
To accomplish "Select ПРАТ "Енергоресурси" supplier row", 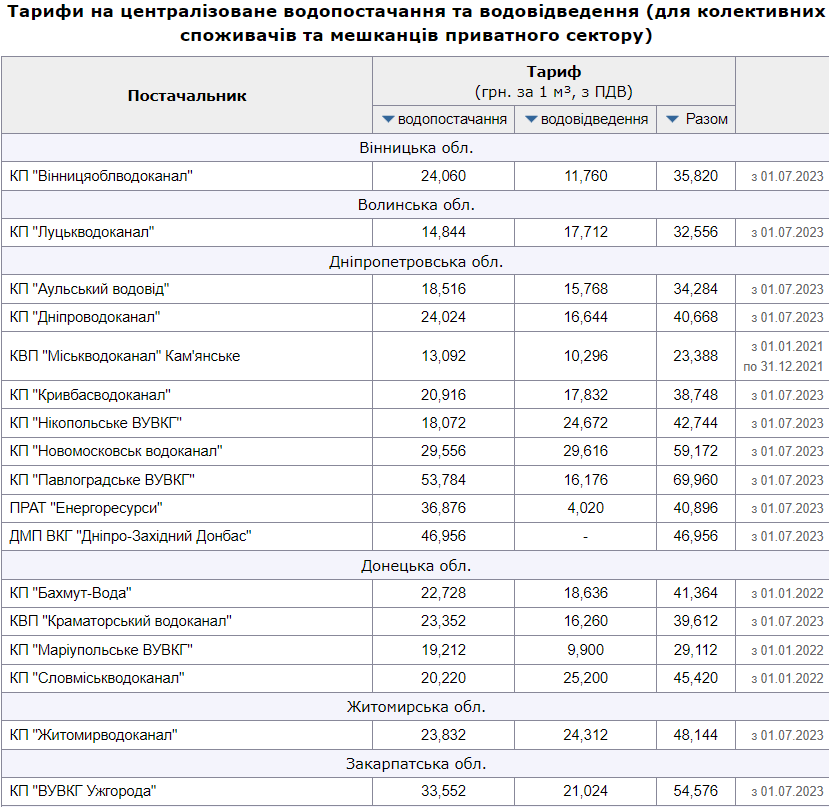I will click(86, 508).
